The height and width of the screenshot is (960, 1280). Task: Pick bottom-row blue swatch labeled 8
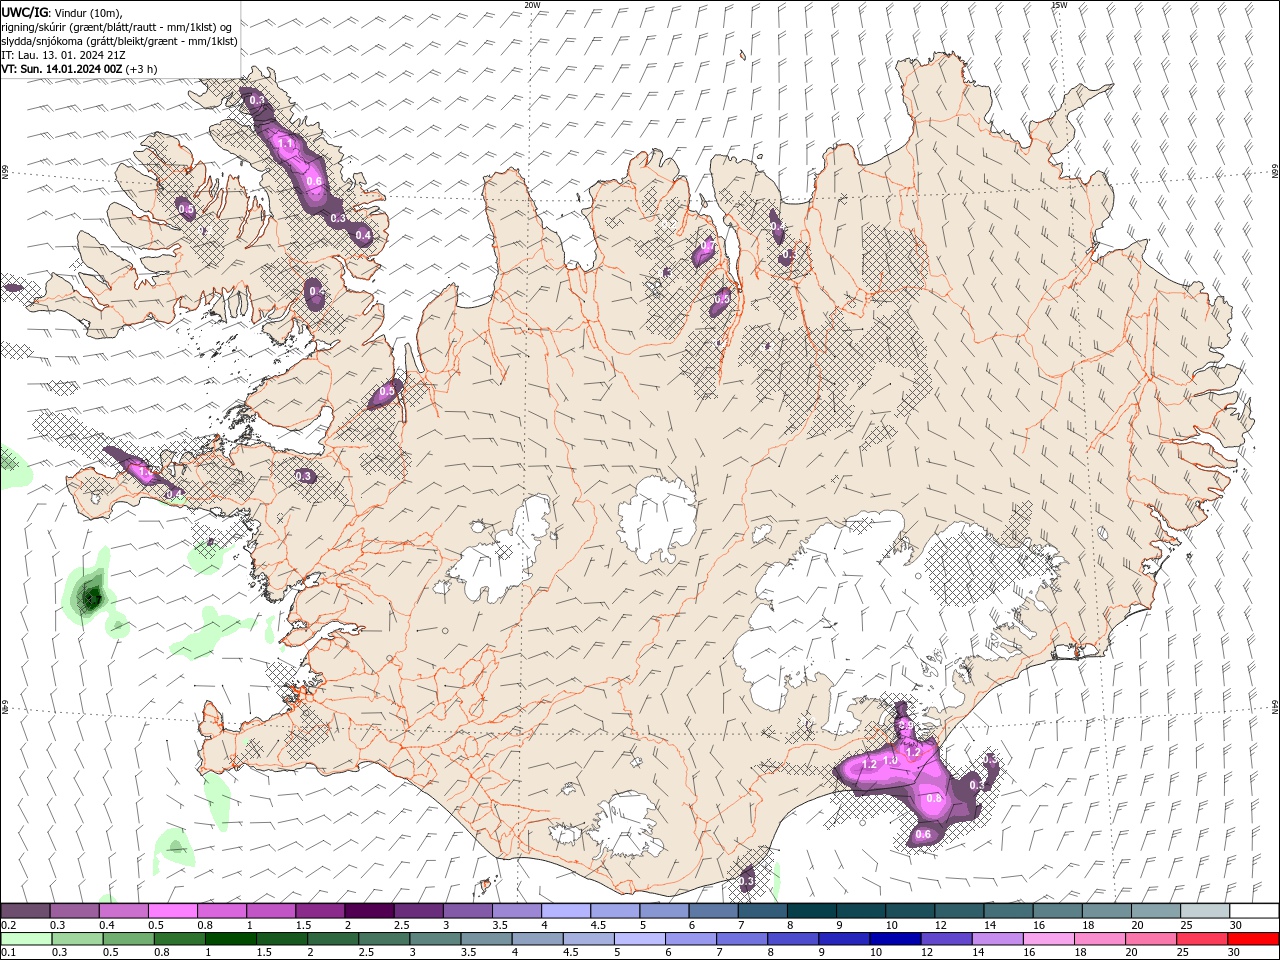tap(793, 939)
